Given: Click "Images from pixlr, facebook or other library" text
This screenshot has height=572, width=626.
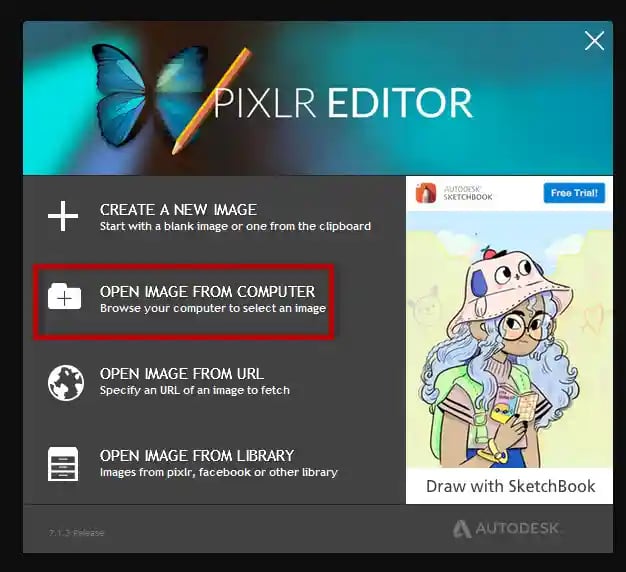Looking at the screenshot, I should (219, 472).
